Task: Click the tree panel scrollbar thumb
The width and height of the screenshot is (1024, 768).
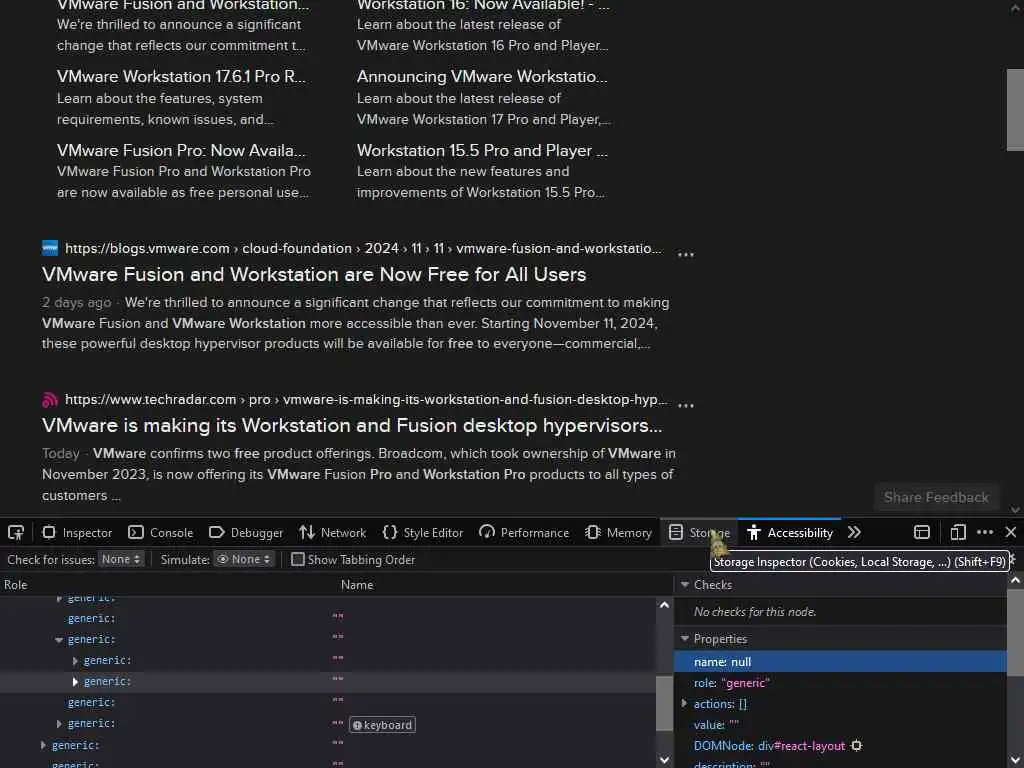Action: click(664, 703)
